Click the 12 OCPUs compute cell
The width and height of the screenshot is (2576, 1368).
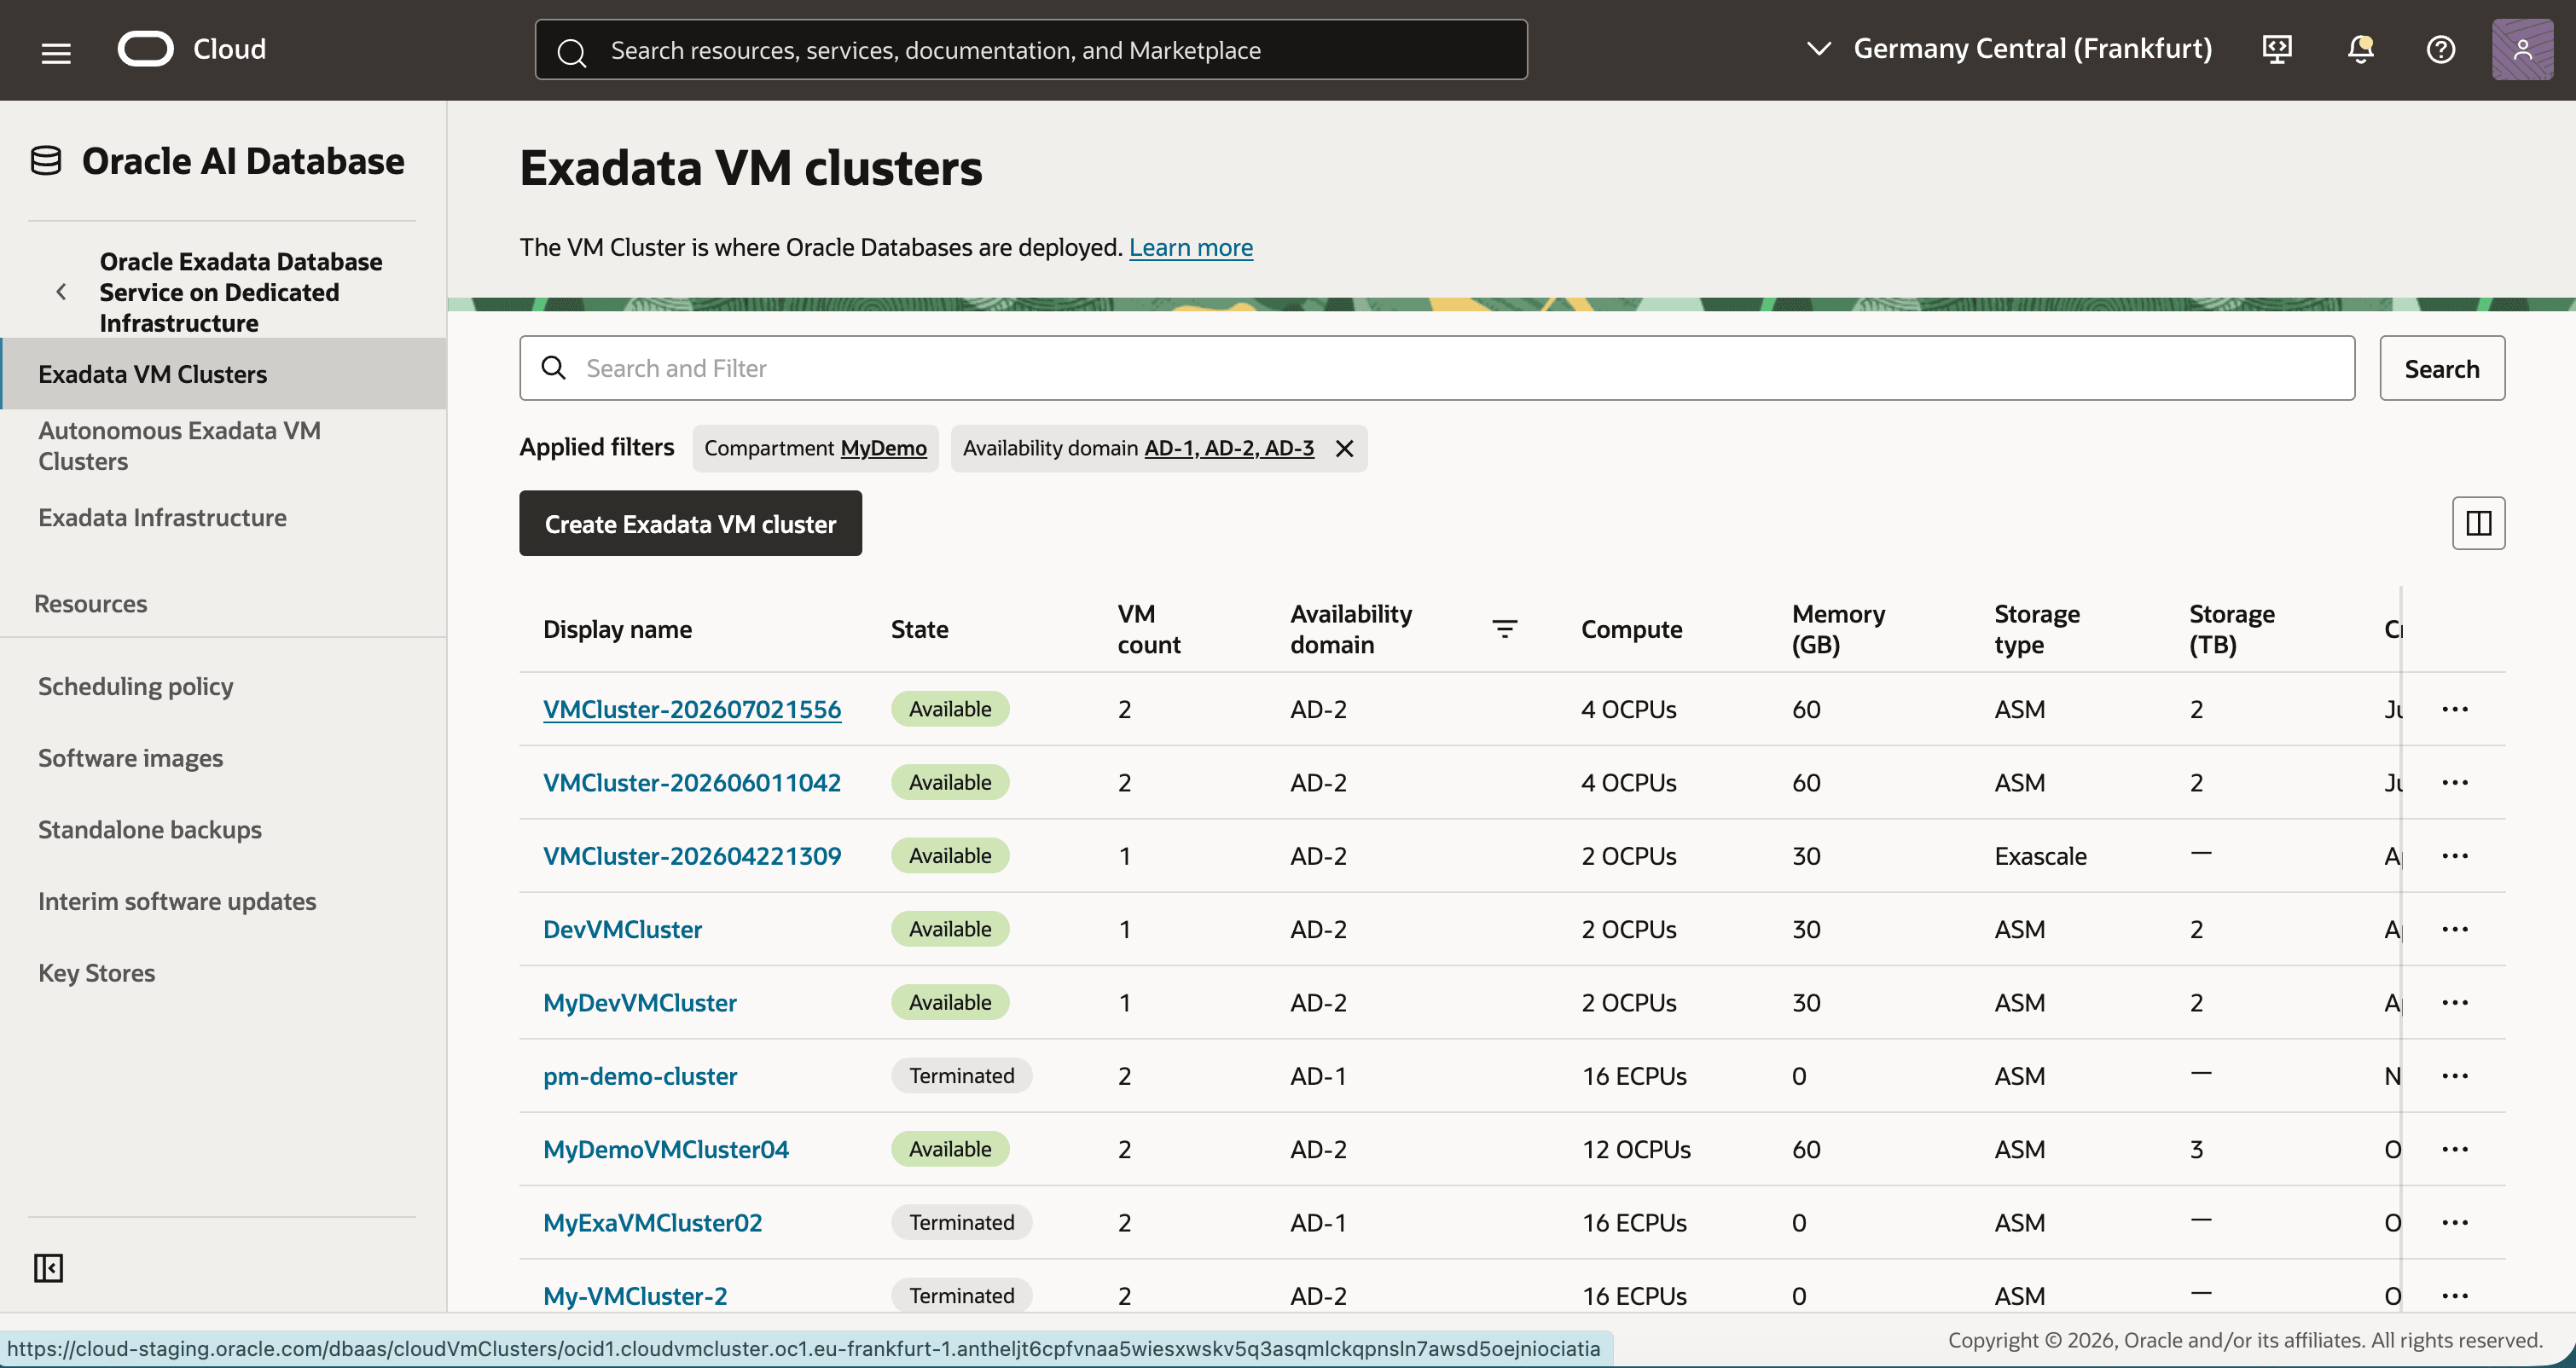point(1636,1149)
